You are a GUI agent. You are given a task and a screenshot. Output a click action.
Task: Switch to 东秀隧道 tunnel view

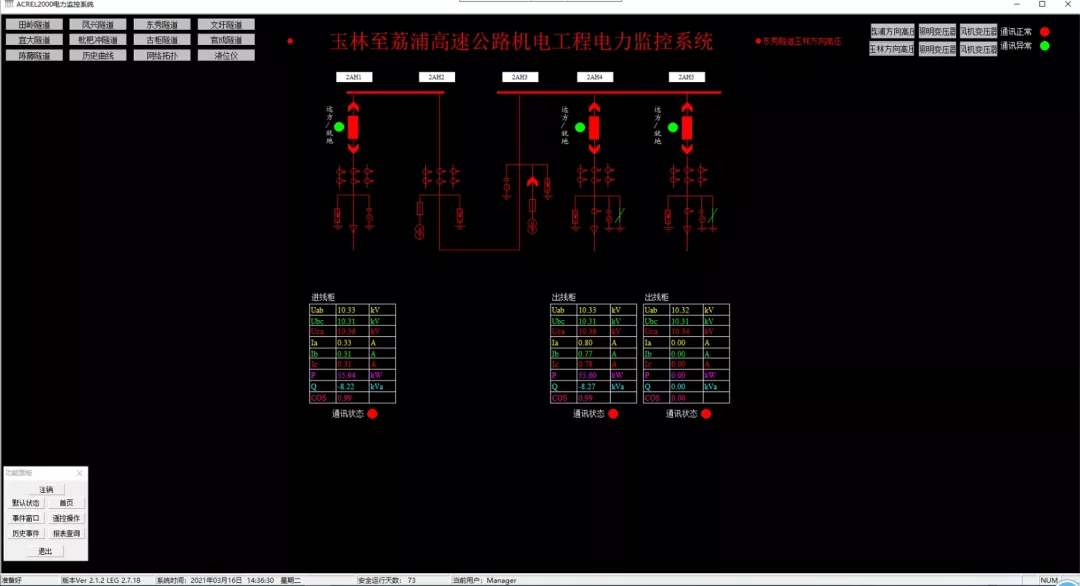(x=162, y=24)
